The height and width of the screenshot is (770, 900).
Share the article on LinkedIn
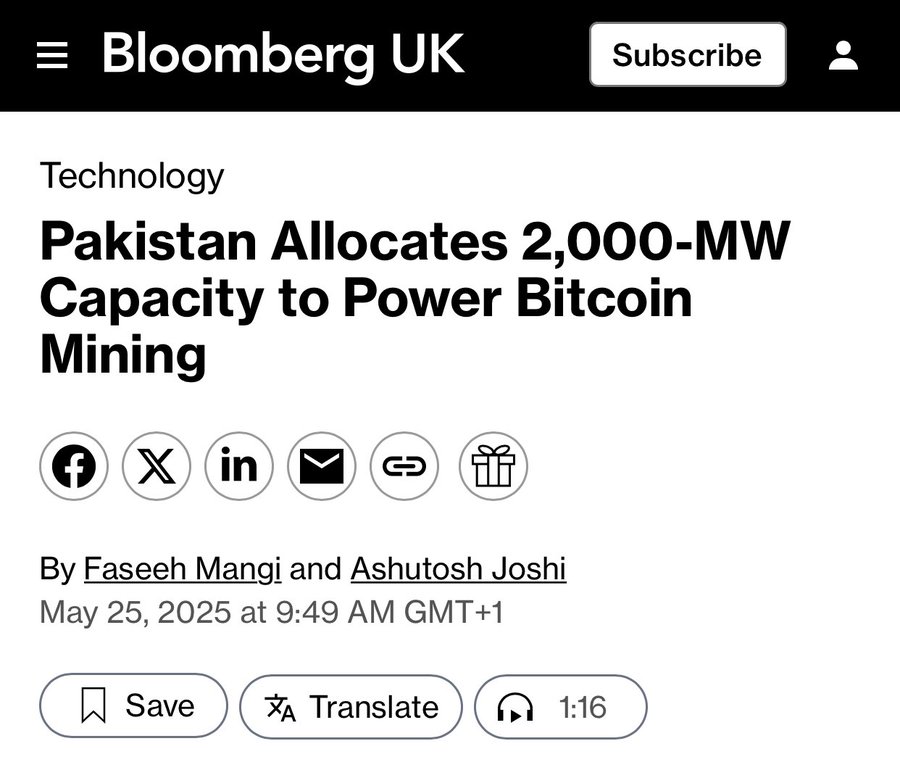point(239,466)
